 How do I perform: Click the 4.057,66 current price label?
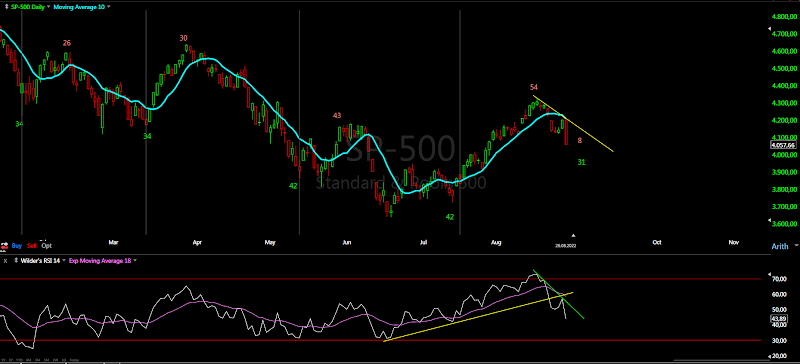pyautogui.click(x=783, y=145)
